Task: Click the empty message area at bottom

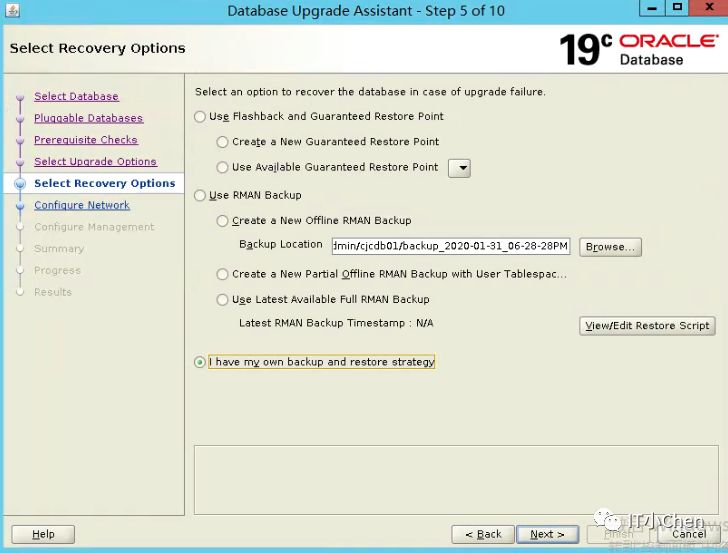Action: tap(456, 480)
